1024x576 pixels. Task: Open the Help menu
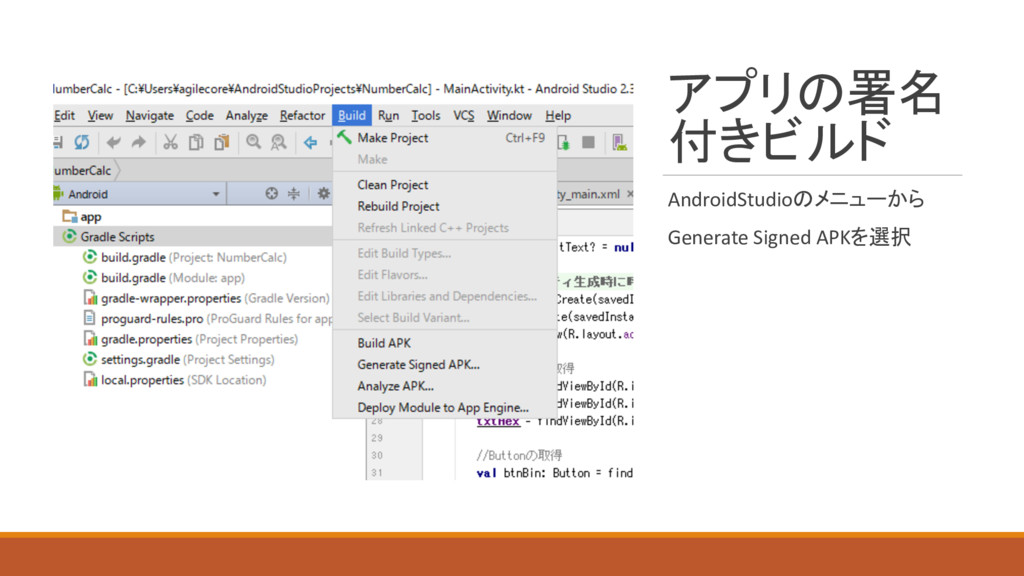(558, 116)
